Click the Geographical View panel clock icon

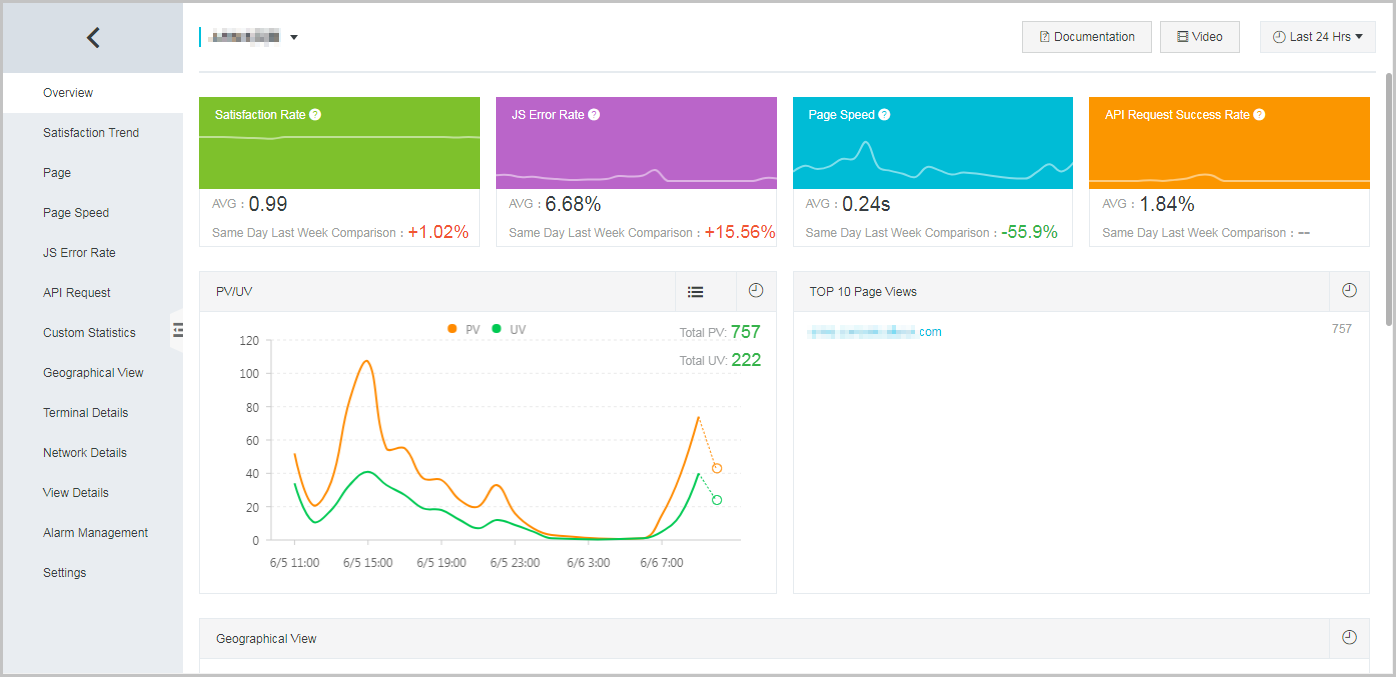click(x=1349, y=638)
